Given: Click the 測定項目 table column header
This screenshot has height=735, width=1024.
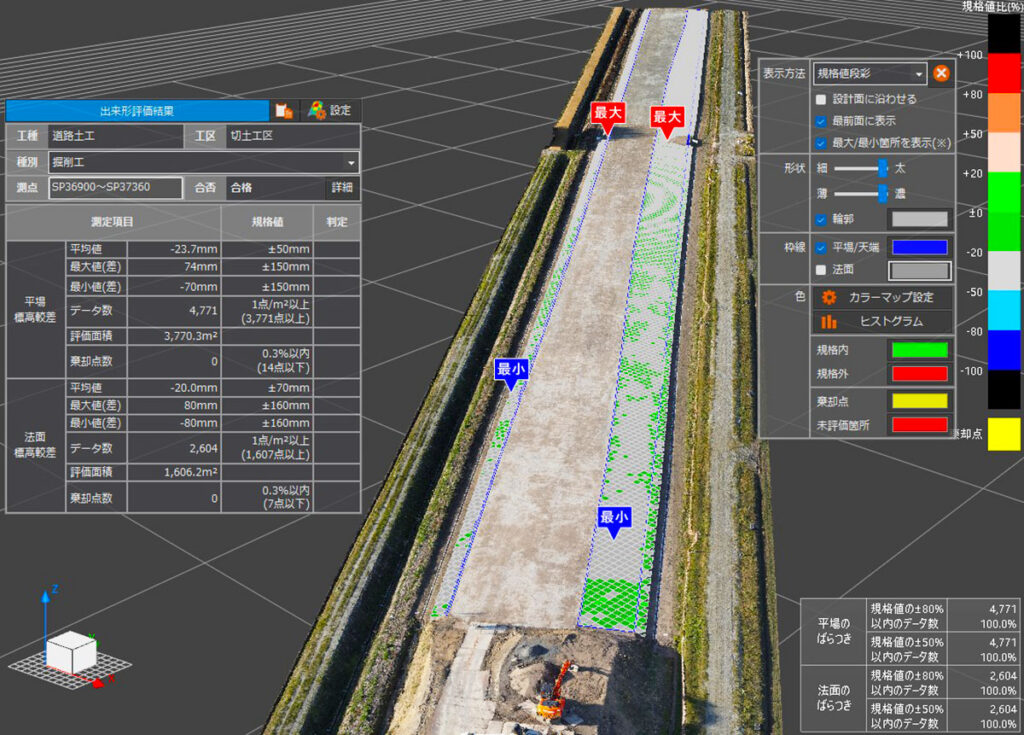Looking at the screenshot, I should pyautogui.click(x=113, y=220).
